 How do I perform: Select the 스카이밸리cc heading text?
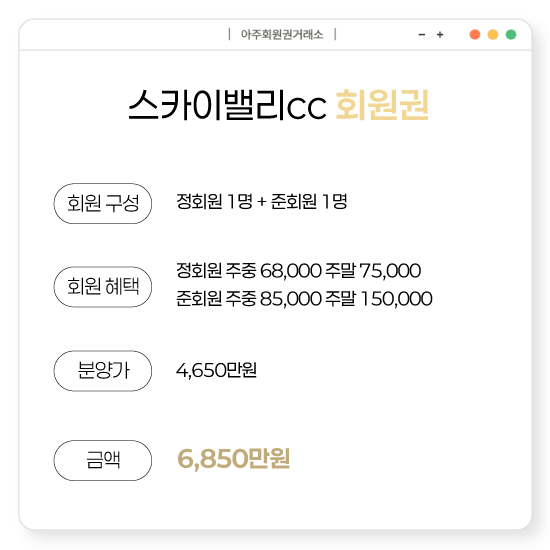(227, 105)
